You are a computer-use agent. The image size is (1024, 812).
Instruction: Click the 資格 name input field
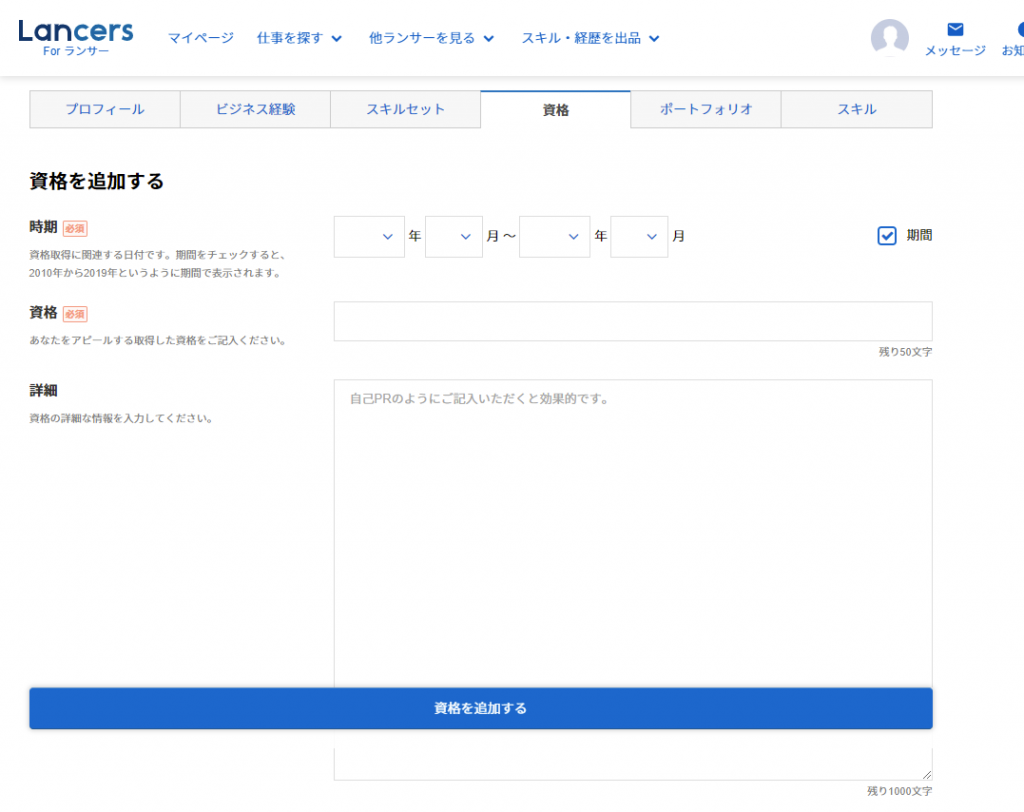[x=632, y=322]
